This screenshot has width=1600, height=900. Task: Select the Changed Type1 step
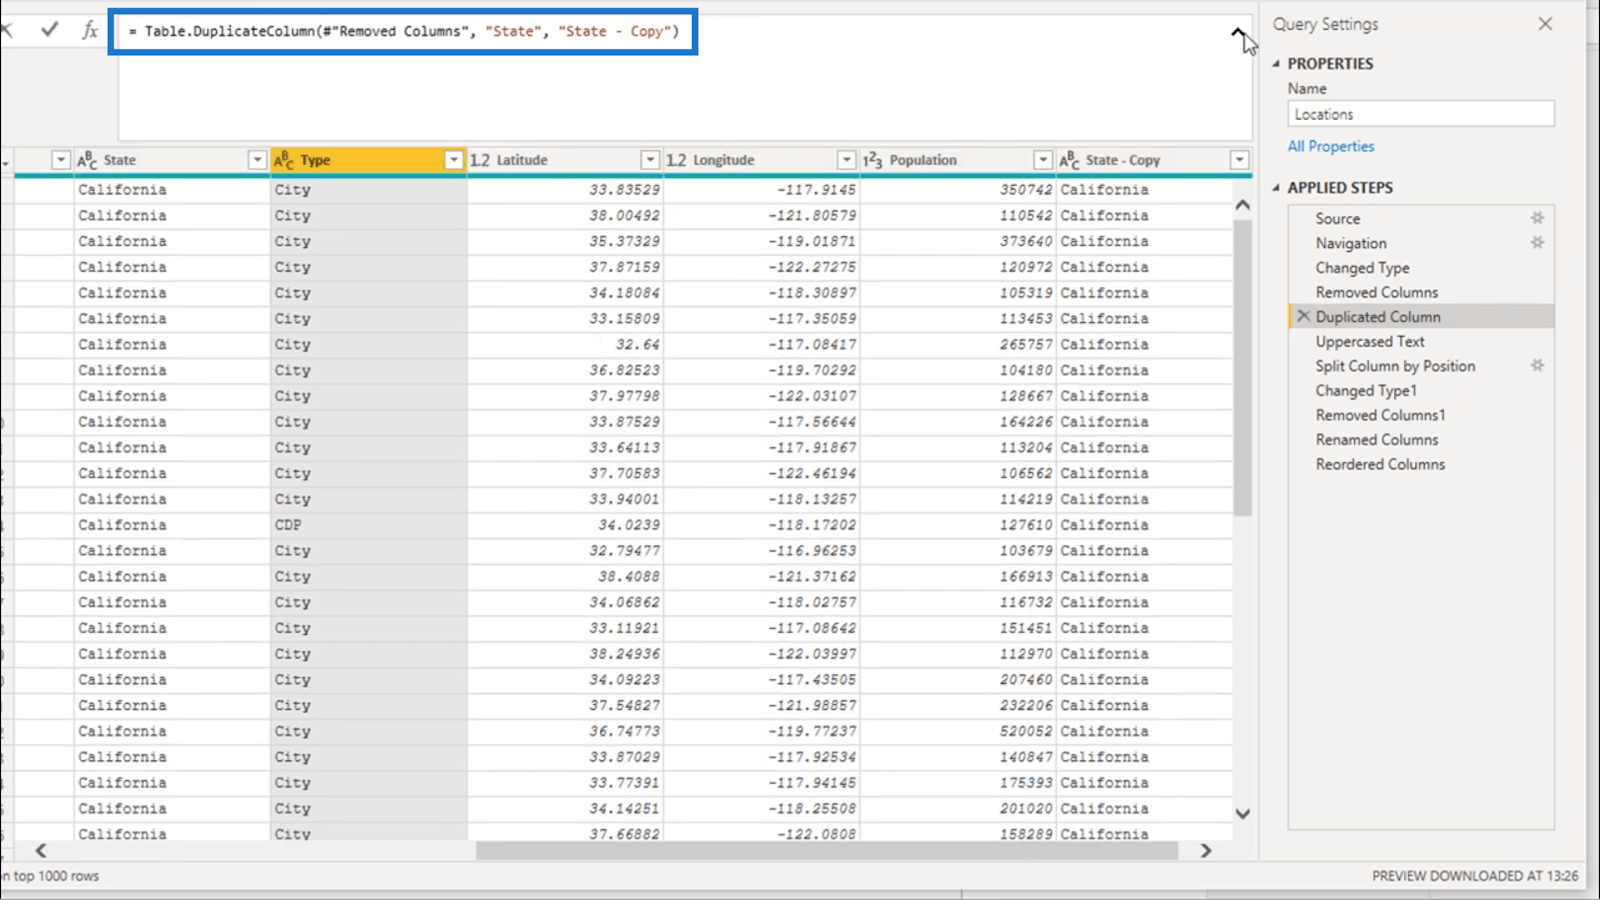point(1366,390)
